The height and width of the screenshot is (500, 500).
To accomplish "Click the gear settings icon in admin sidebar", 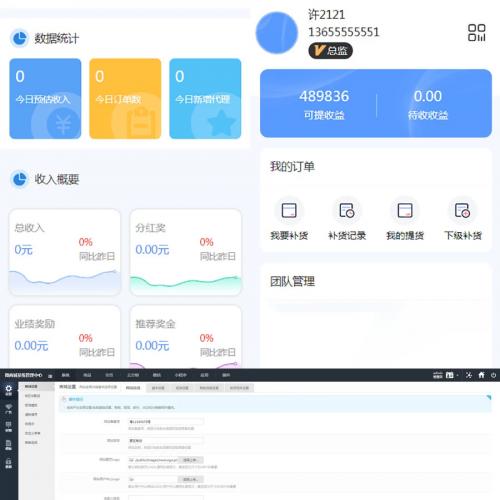I will 9,389.
